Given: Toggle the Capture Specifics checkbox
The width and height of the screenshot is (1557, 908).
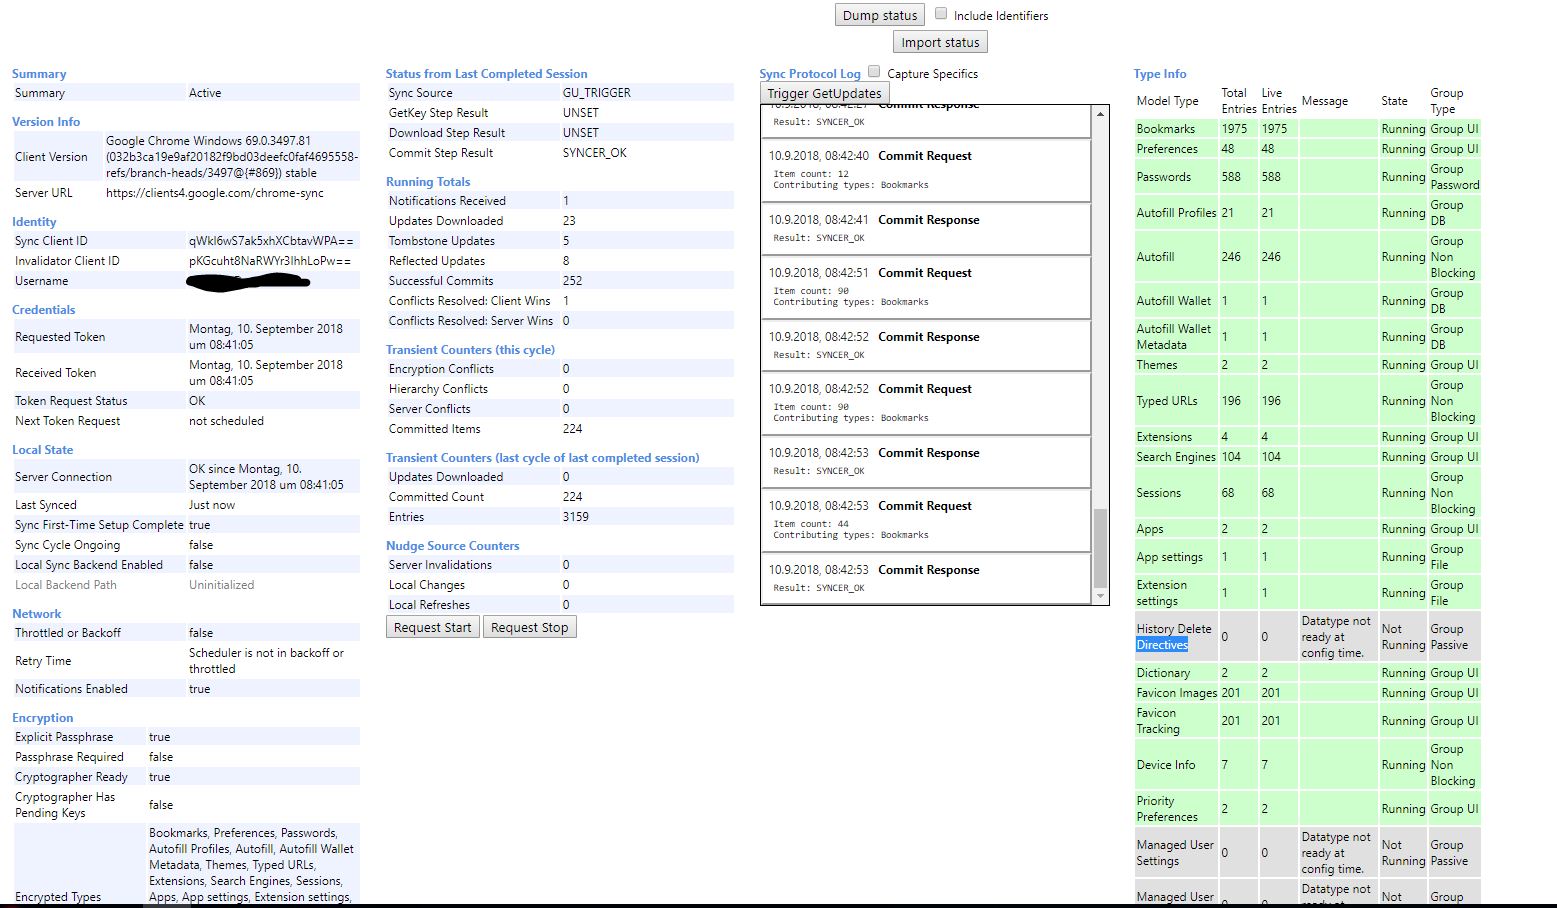Looking at the screenshot, I should (x=874, y=72).
